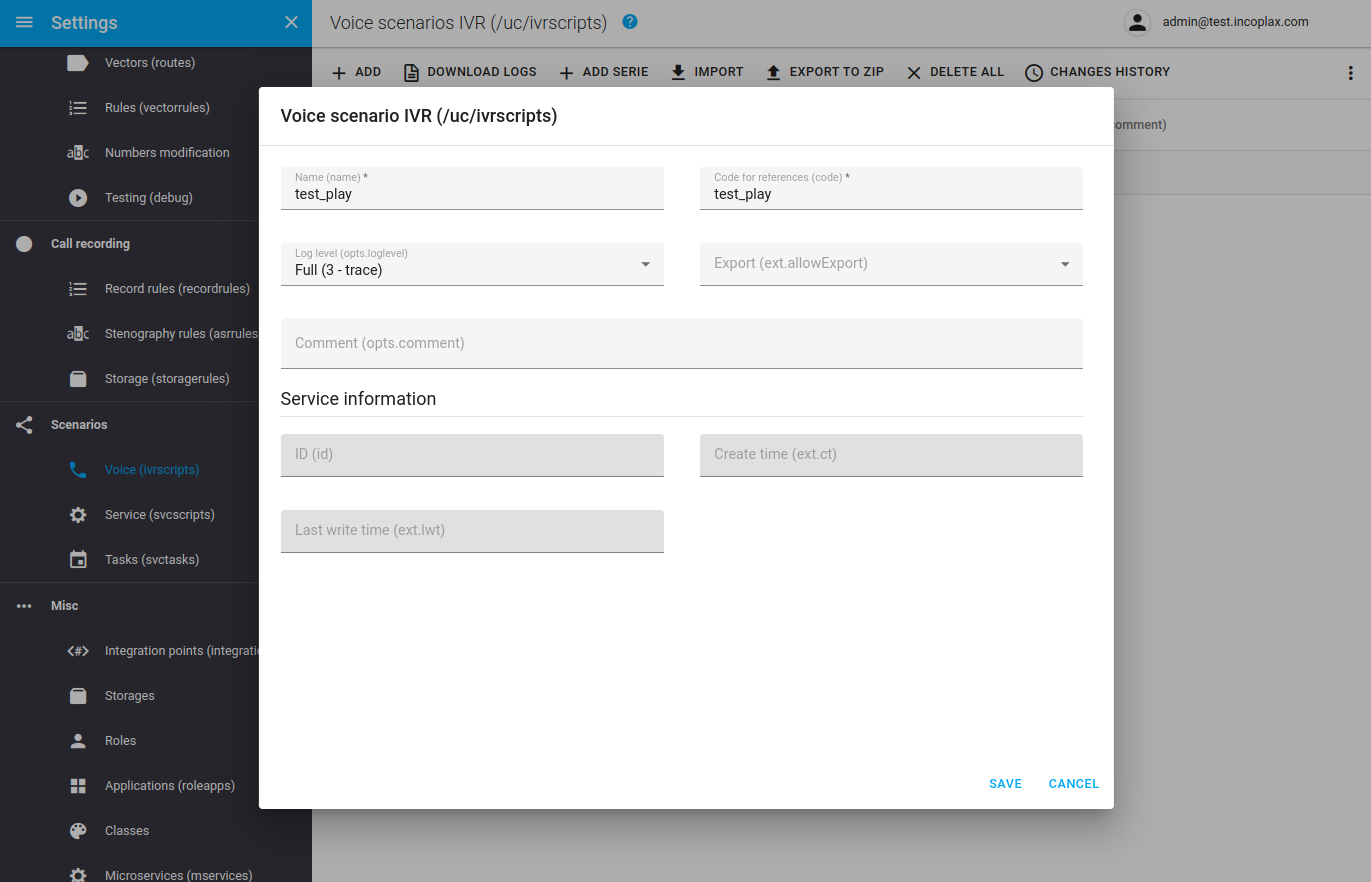Click the Stenography rules abc icon

(x=78, y=334)
